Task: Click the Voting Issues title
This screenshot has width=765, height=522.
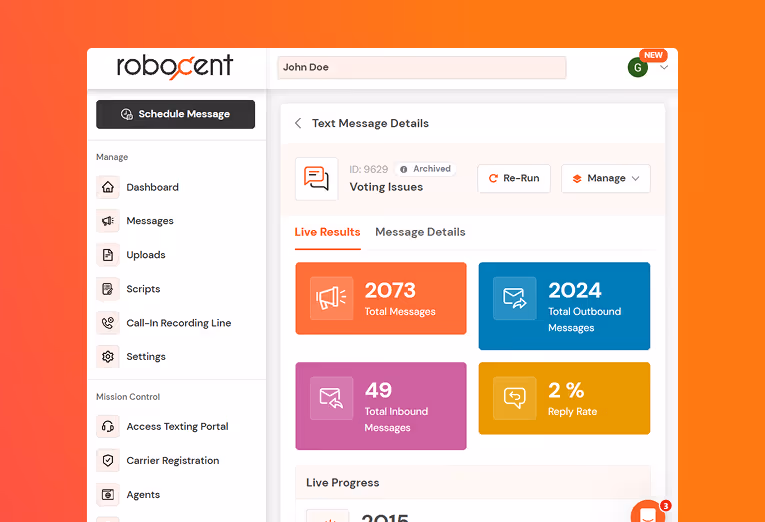Action: [386, 187]
